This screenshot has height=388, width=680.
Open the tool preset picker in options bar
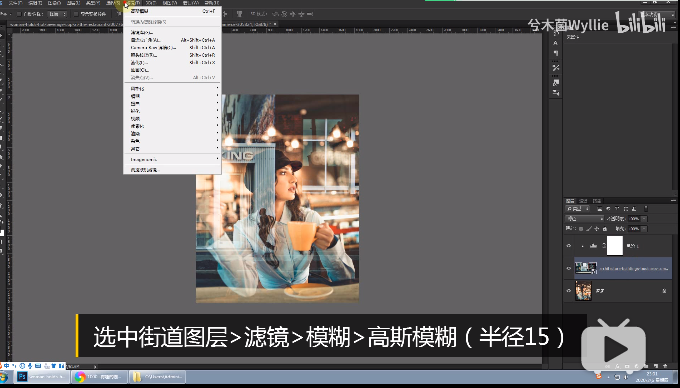click(6, 14)
